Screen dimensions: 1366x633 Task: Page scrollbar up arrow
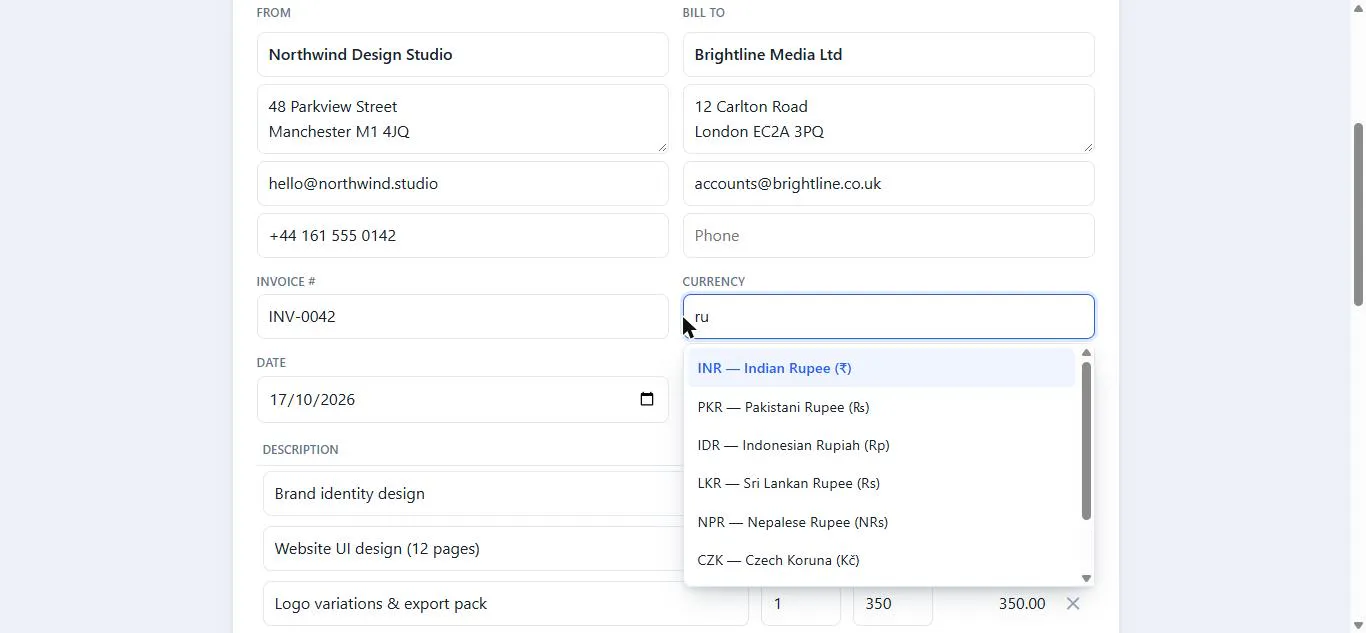coord(1358,7)
